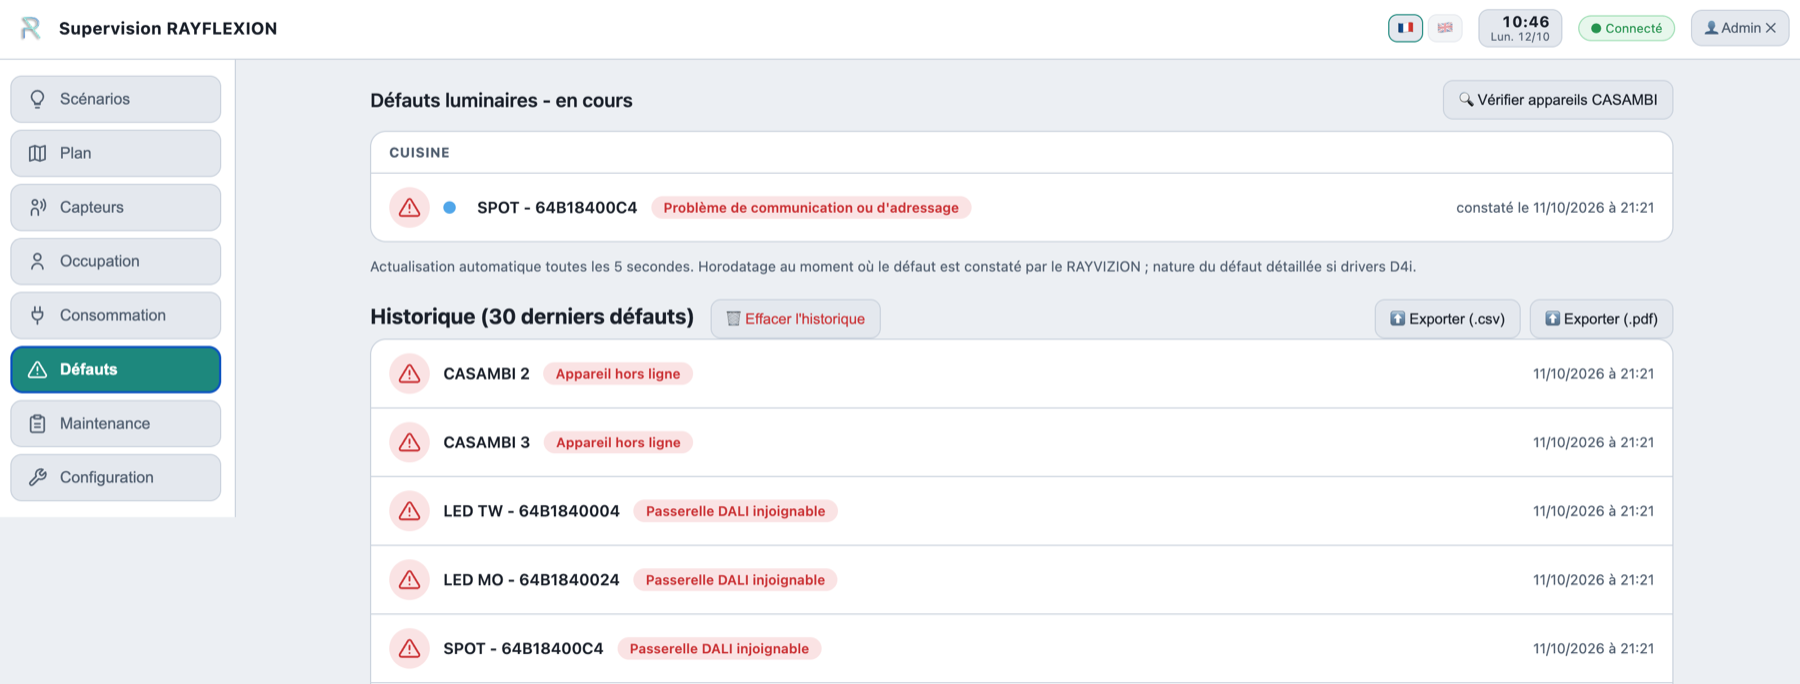Viewport: 1800px width, 684px height.
Task: Navigate to Consommation
Action: [116, 315]
